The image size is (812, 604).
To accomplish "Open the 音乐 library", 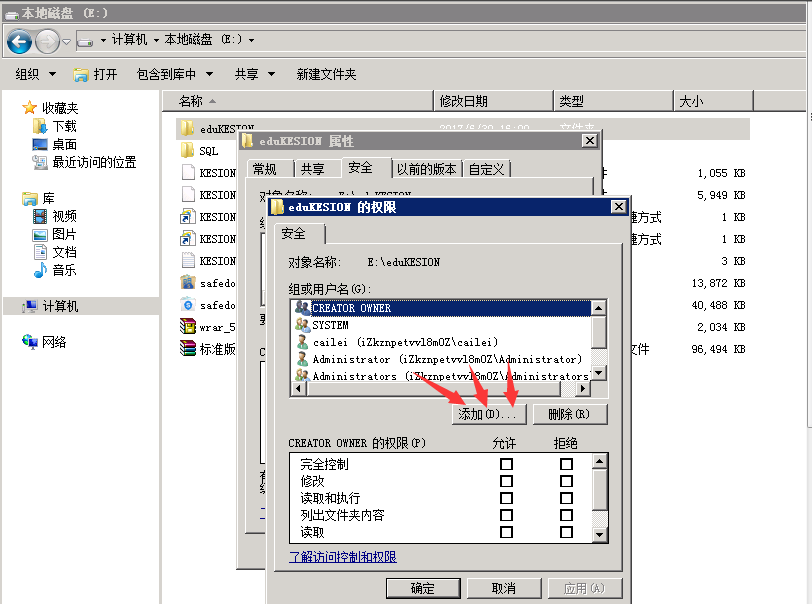I will point(63,270).
